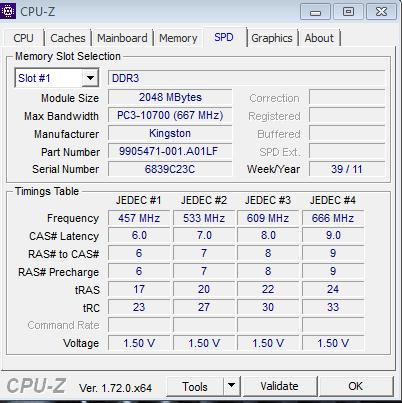Click the JEDEC #4 column header
The height and width of the screenshot is (403, 402).
pyautogui.click(x=333, y=200)
